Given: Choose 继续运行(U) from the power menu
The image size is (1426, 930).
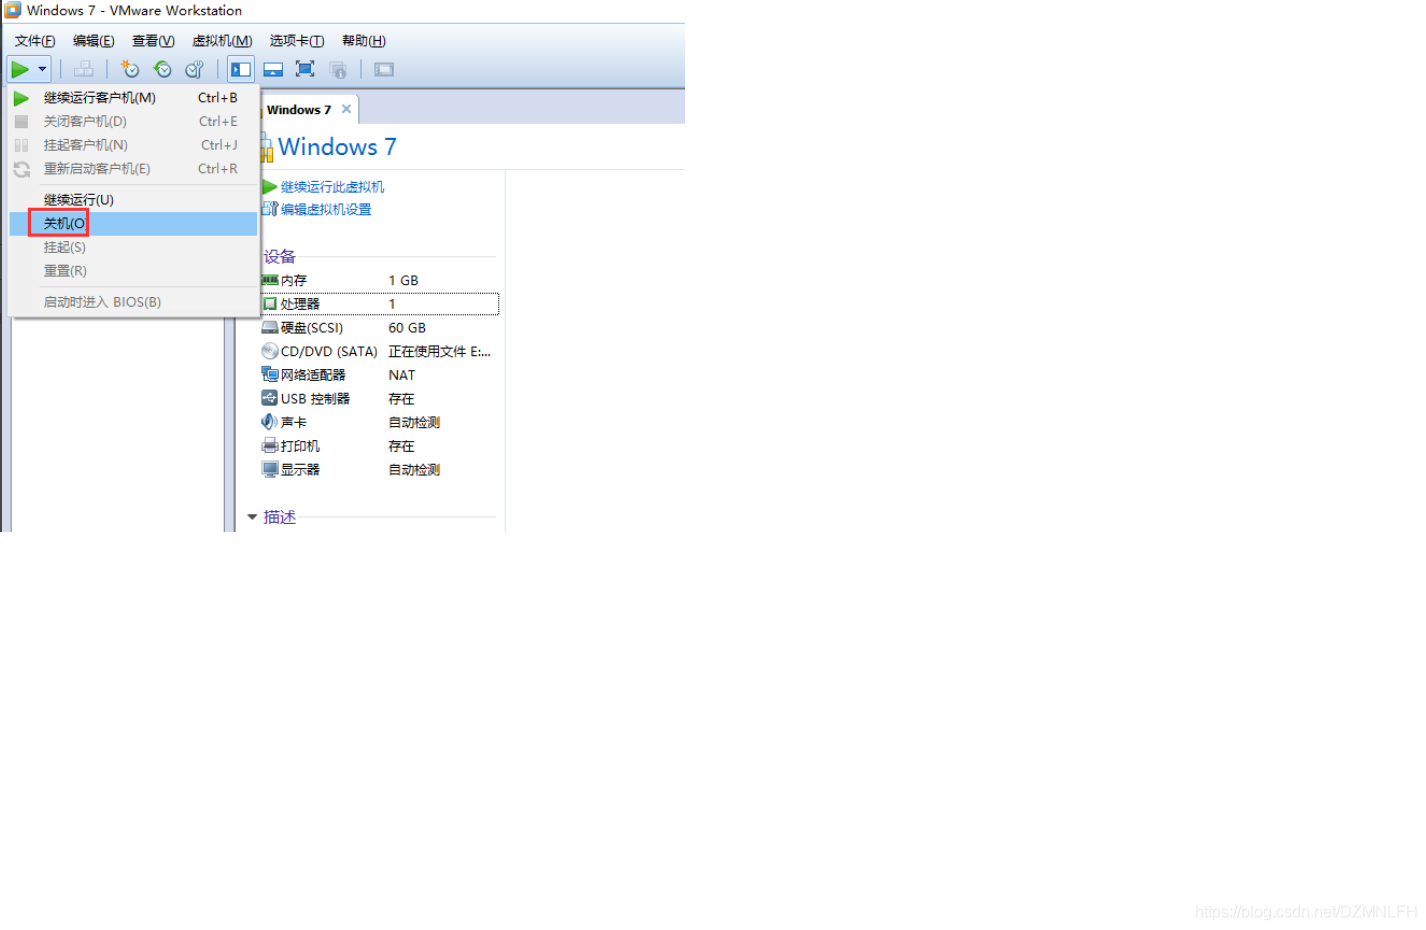Looking at the screenshot, I should (133, 200).
